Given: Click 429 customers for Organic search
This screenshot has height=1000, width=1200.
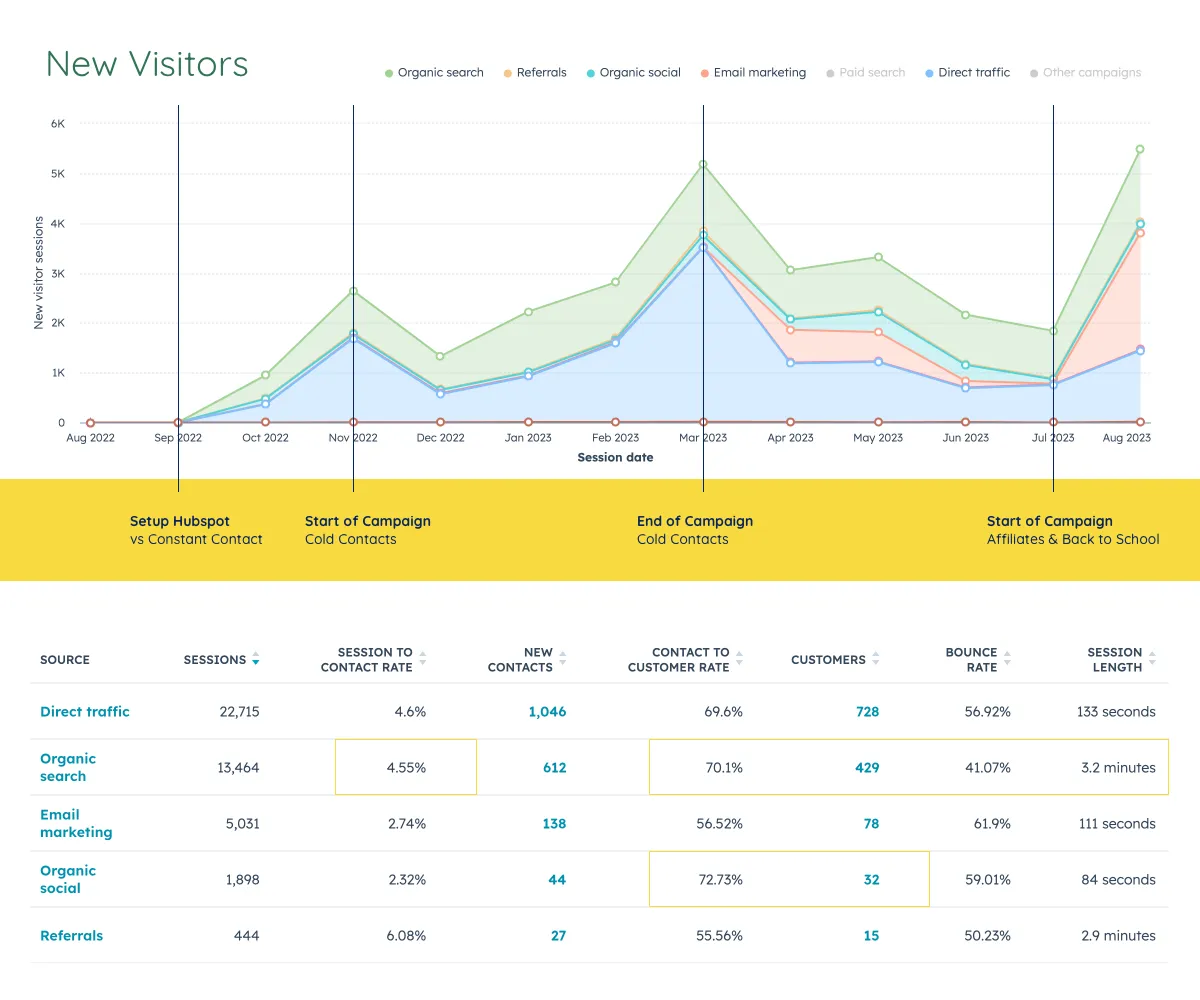Looking at the screenshot, I should pos(867,768).
